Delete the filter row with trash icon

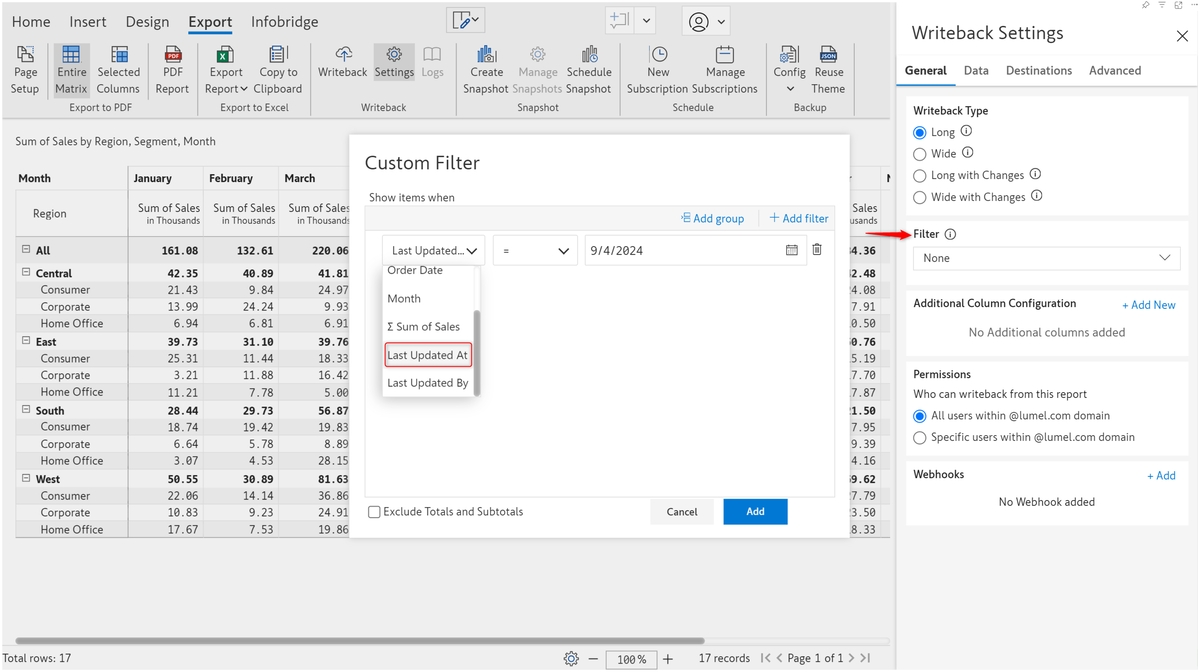click(817, 250)
